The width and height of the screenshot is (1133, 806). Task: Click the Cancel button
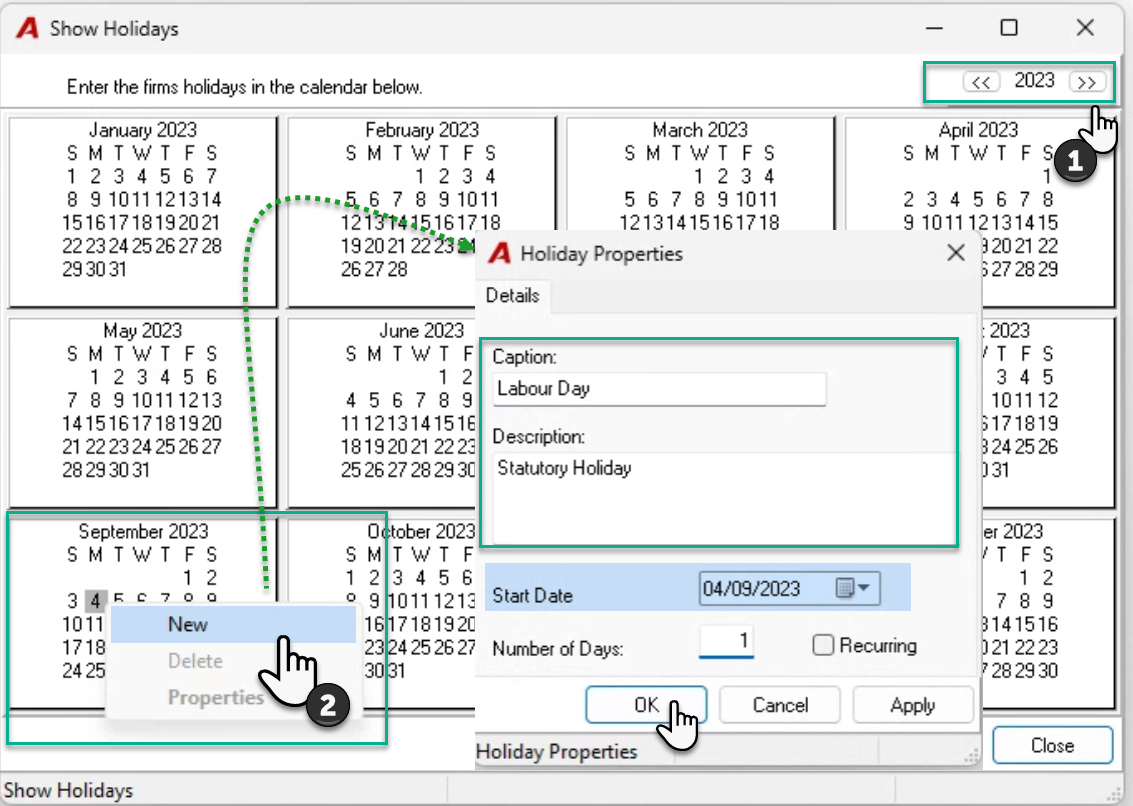(780, 705)
